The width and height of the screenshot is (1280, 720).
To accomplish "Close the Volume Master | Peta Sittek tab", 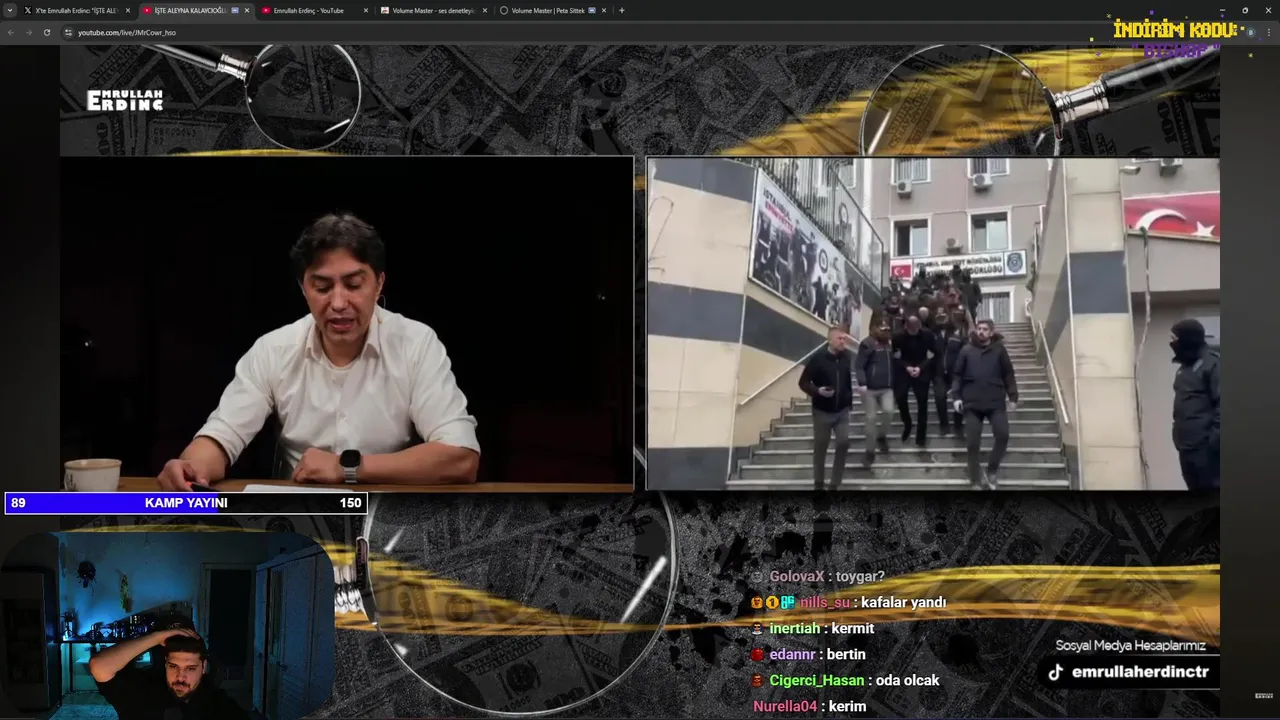I will tap(604, 10).
